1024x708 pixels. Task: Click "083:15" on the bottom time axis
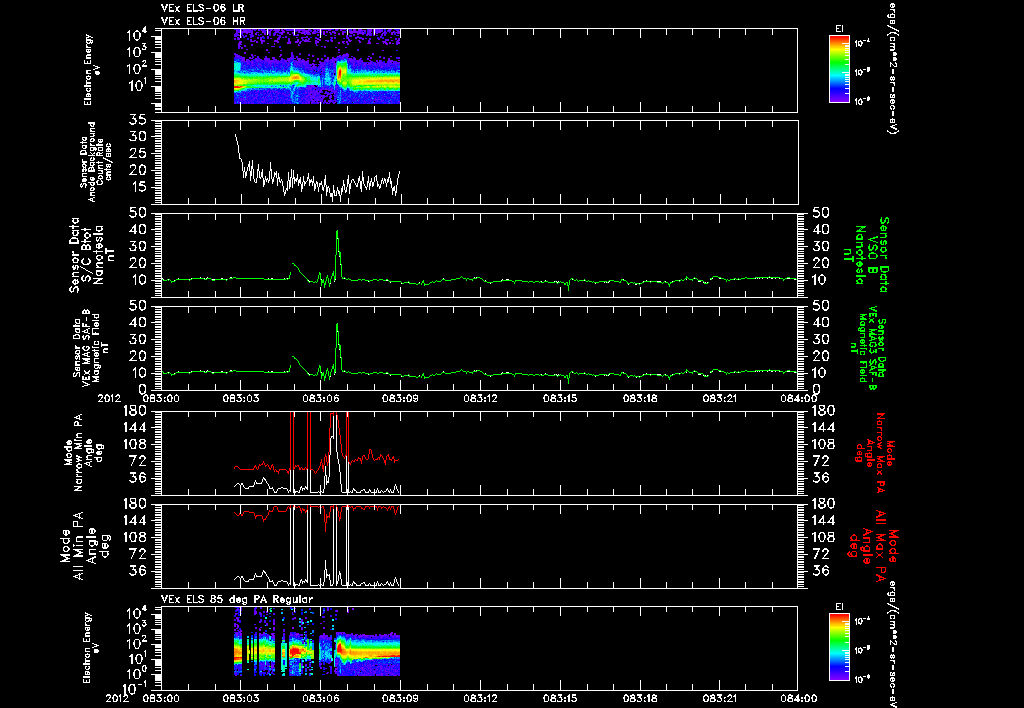click(x=560, y=698)
